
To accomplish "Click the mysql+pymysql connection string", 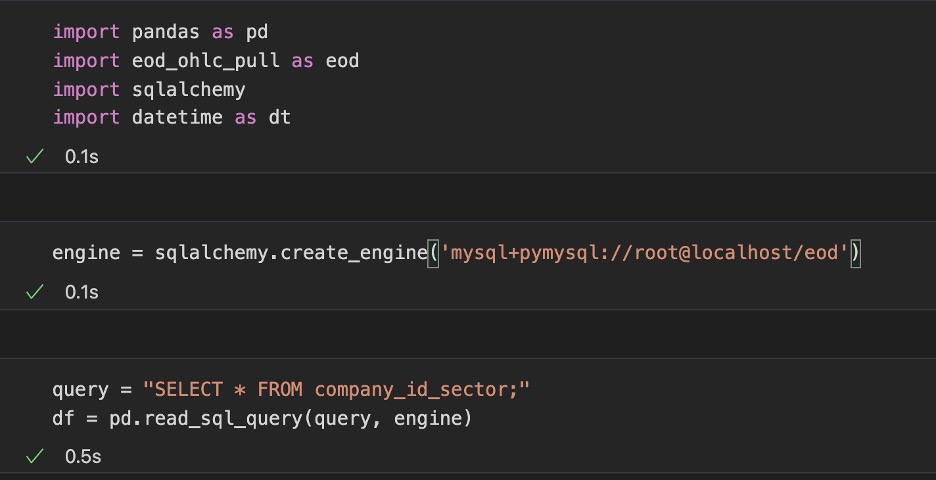I will (x=645, y=253).
